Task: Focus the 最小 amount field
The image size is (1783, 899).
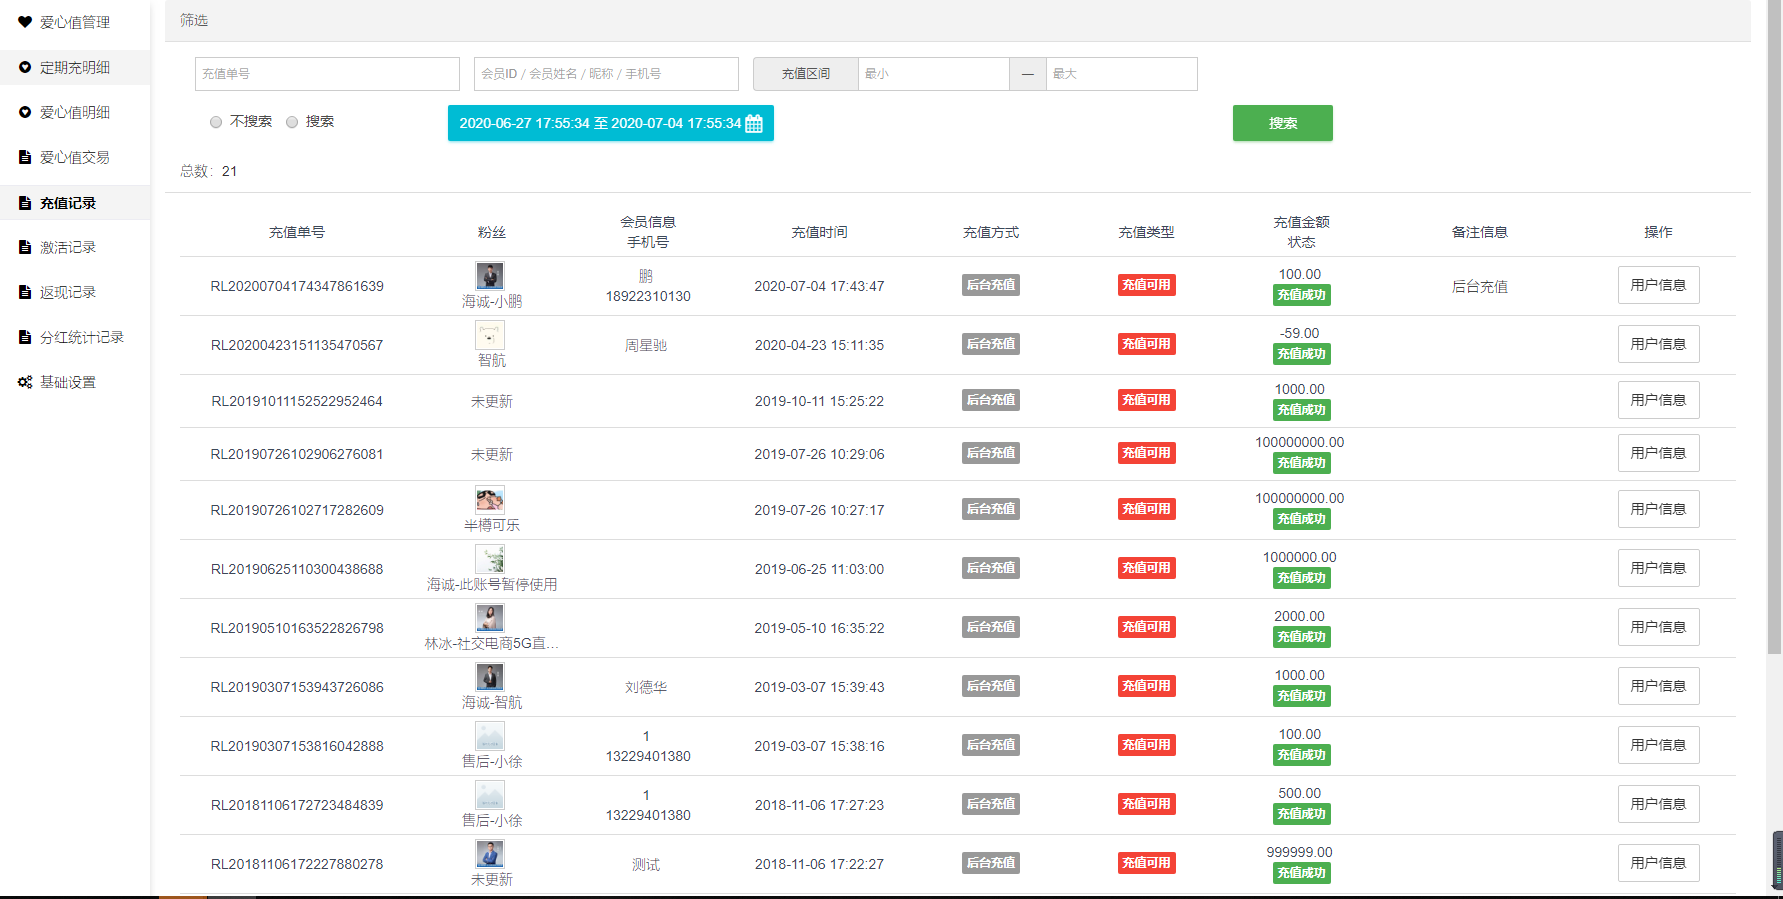Action: click(x=933, y=74)
